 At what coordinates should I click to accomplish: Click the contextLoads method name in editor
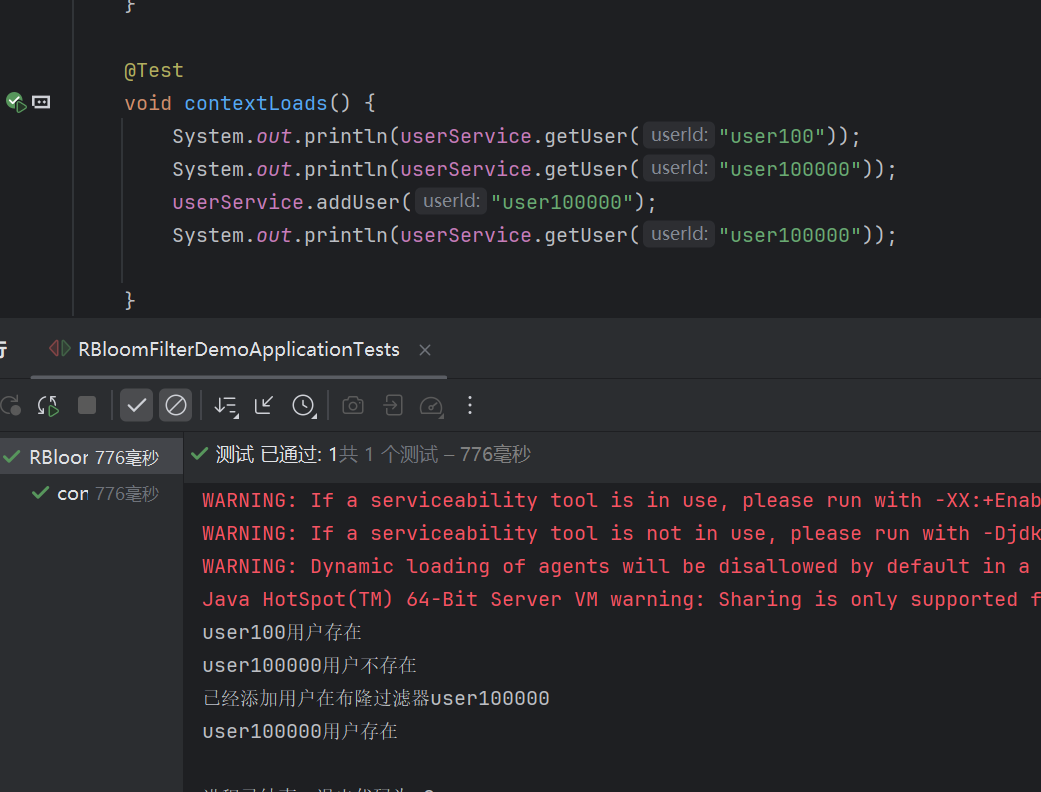tap(255, 103)
